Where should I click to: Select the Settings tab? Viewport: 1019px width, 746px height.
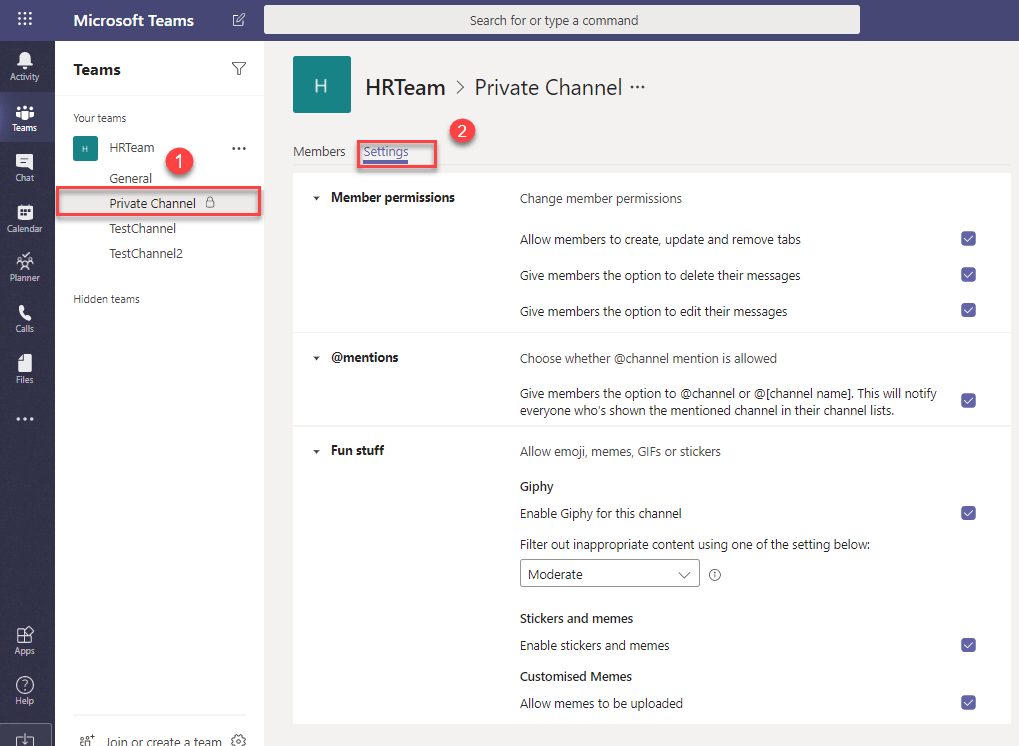pos(386,152)
